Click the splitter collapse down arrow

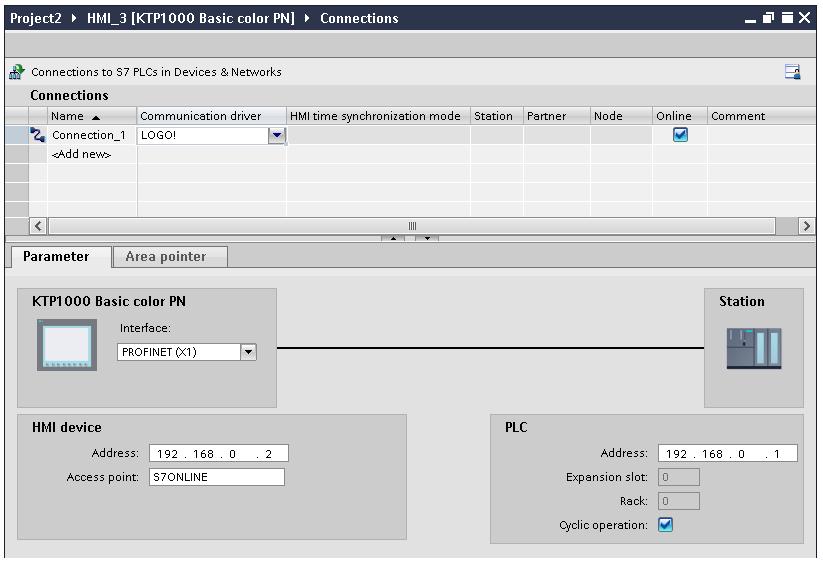pos(427,238)
